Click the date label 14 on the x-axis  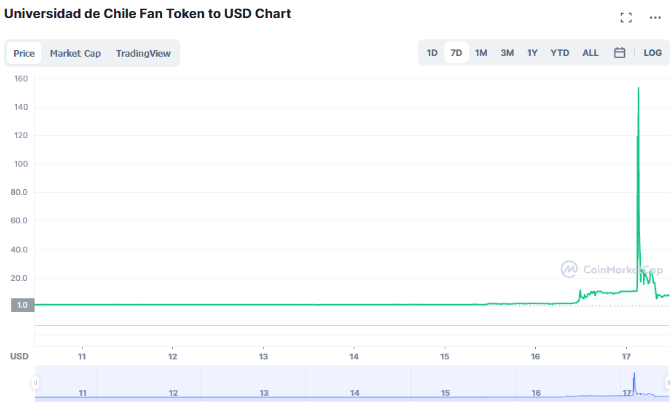[354, 356]
